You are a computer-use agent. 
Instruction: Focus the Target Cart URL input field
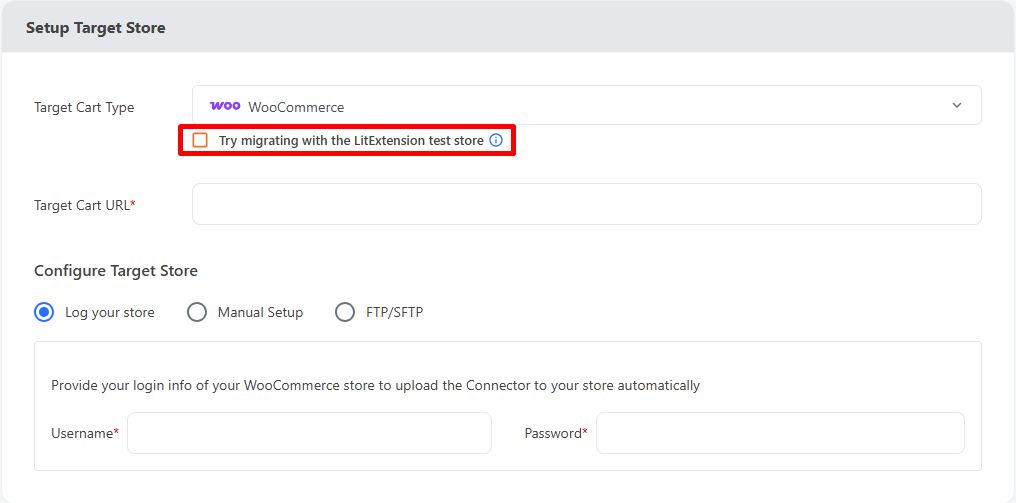[586, 204]
